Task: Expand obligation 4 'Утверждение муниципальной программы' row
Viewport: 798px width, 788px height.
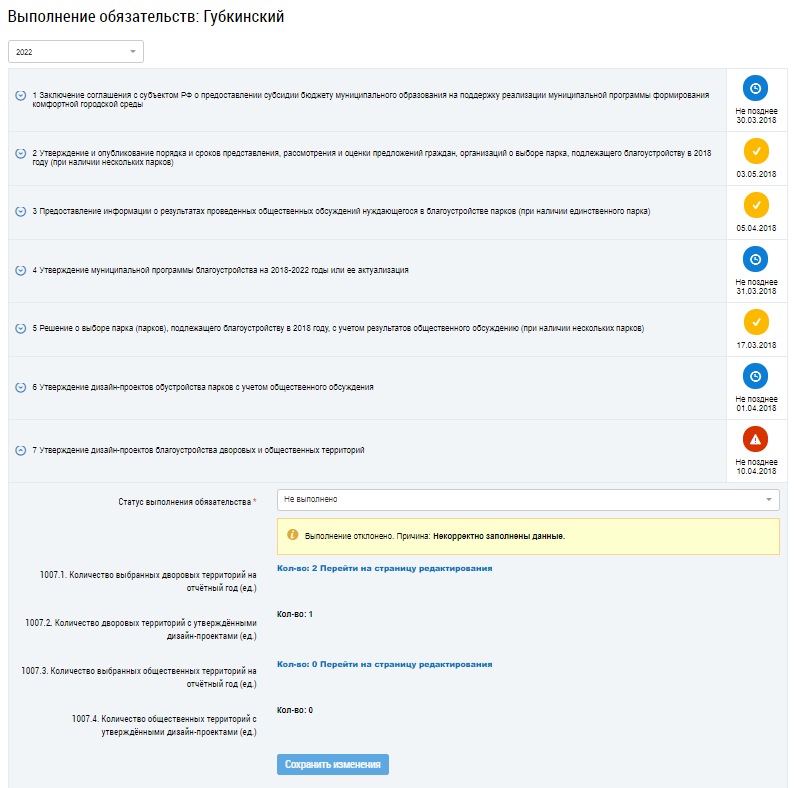Action: pyautogui.click(x=20, y=270)
